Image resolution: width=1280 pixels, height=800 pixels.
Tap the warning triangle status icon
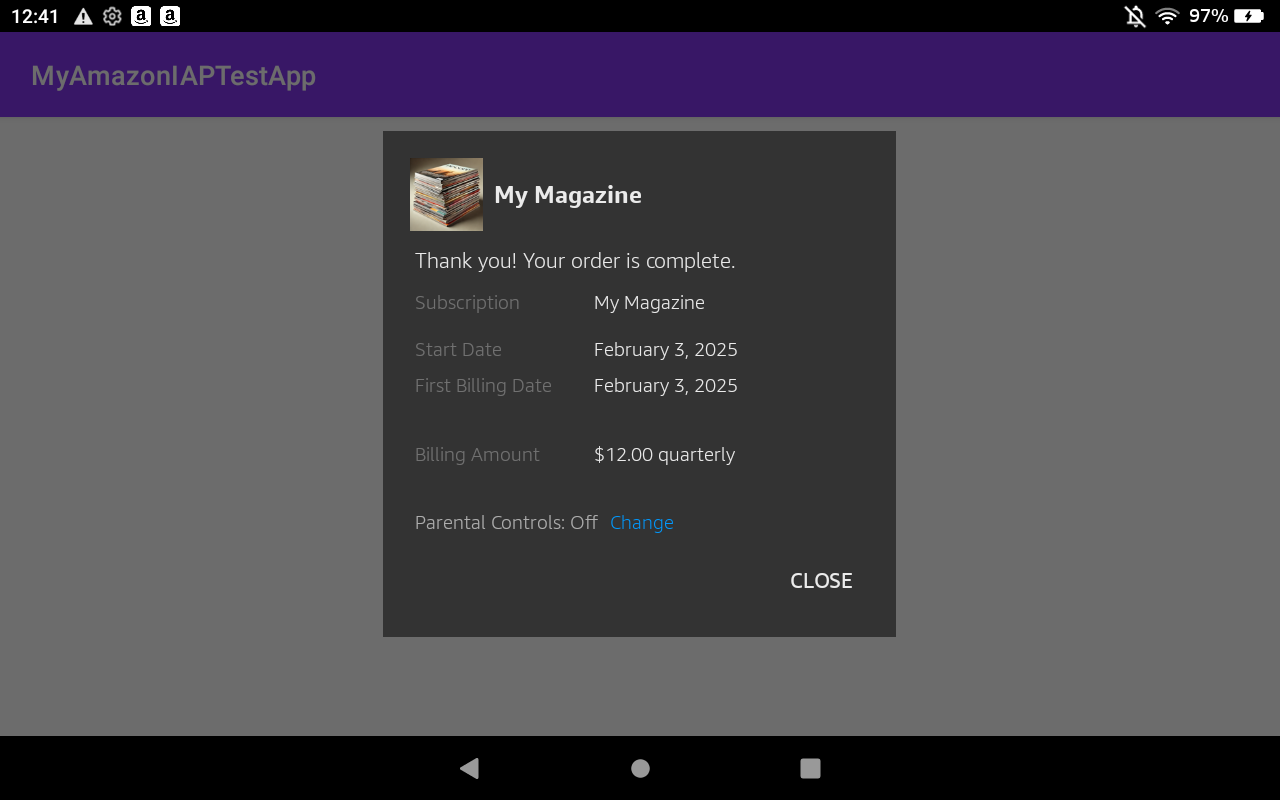[82, 15]
